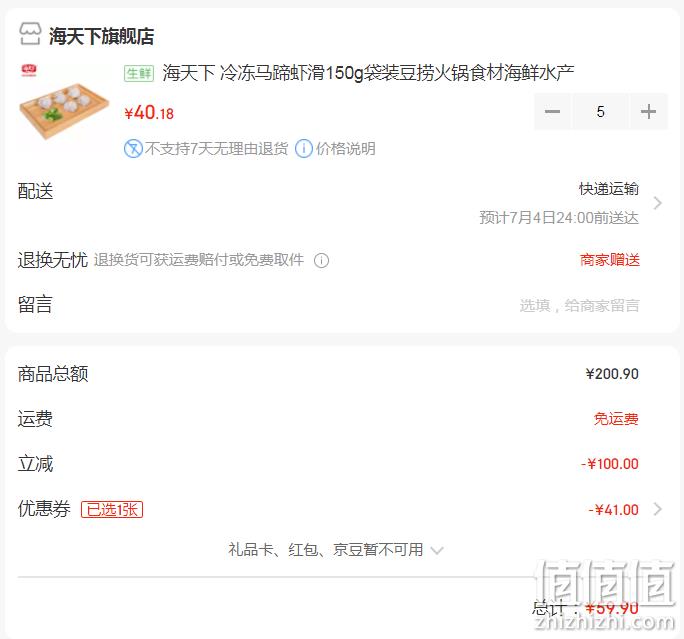This screenshot has height=639, width=684.
Task: Click the quantity field showing 5
Action: tap(600, 112)
